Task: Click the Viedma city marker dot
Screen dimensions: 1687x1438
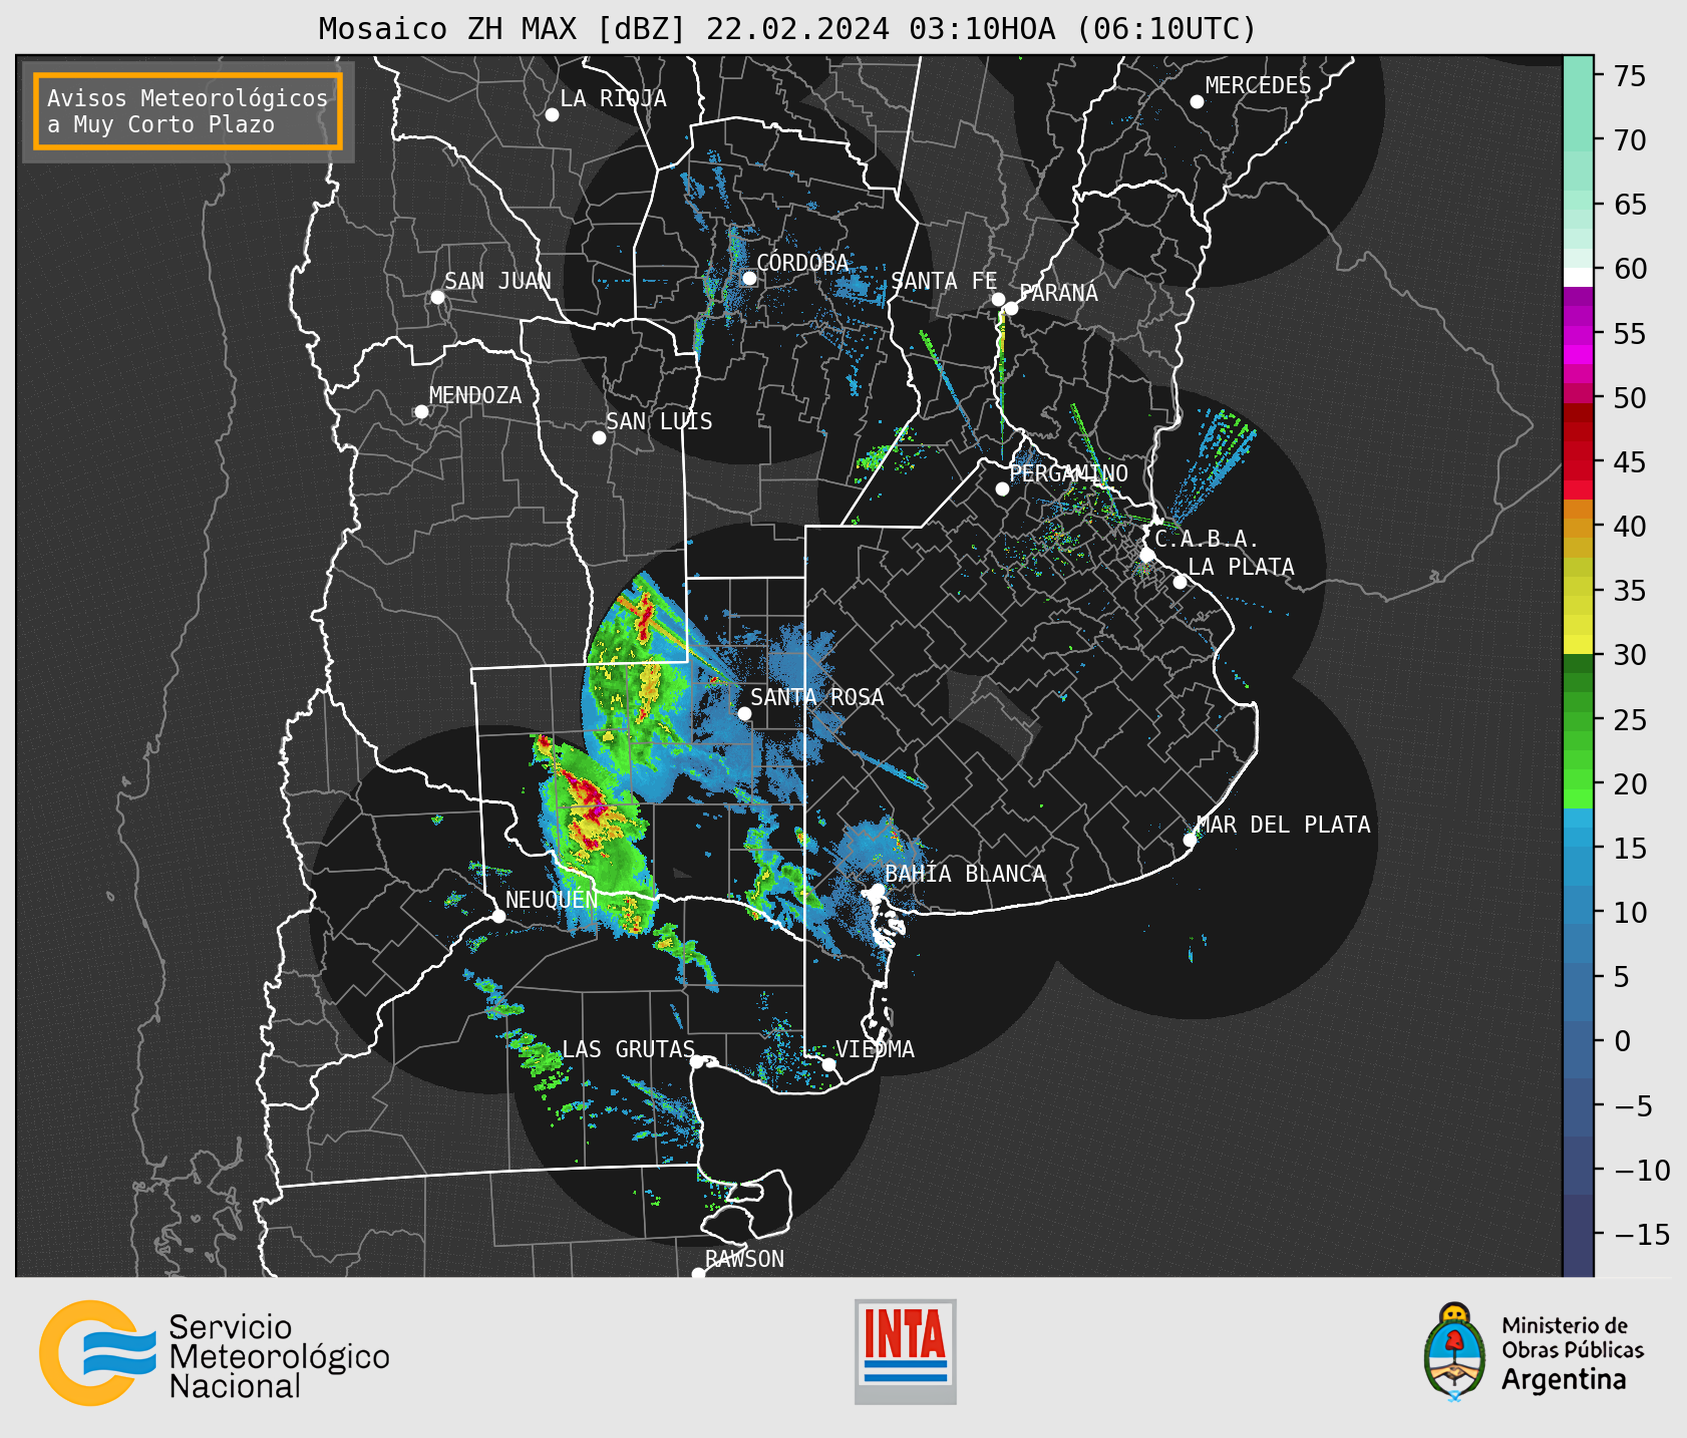Action: click(x=829, y=1064)
